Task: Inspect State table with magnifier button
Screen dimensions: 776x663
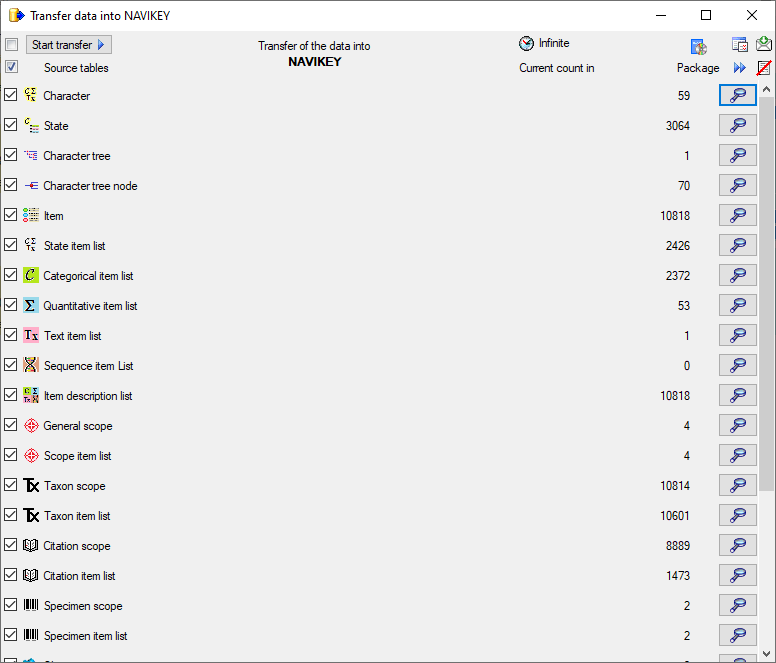Action: [737, 125]
